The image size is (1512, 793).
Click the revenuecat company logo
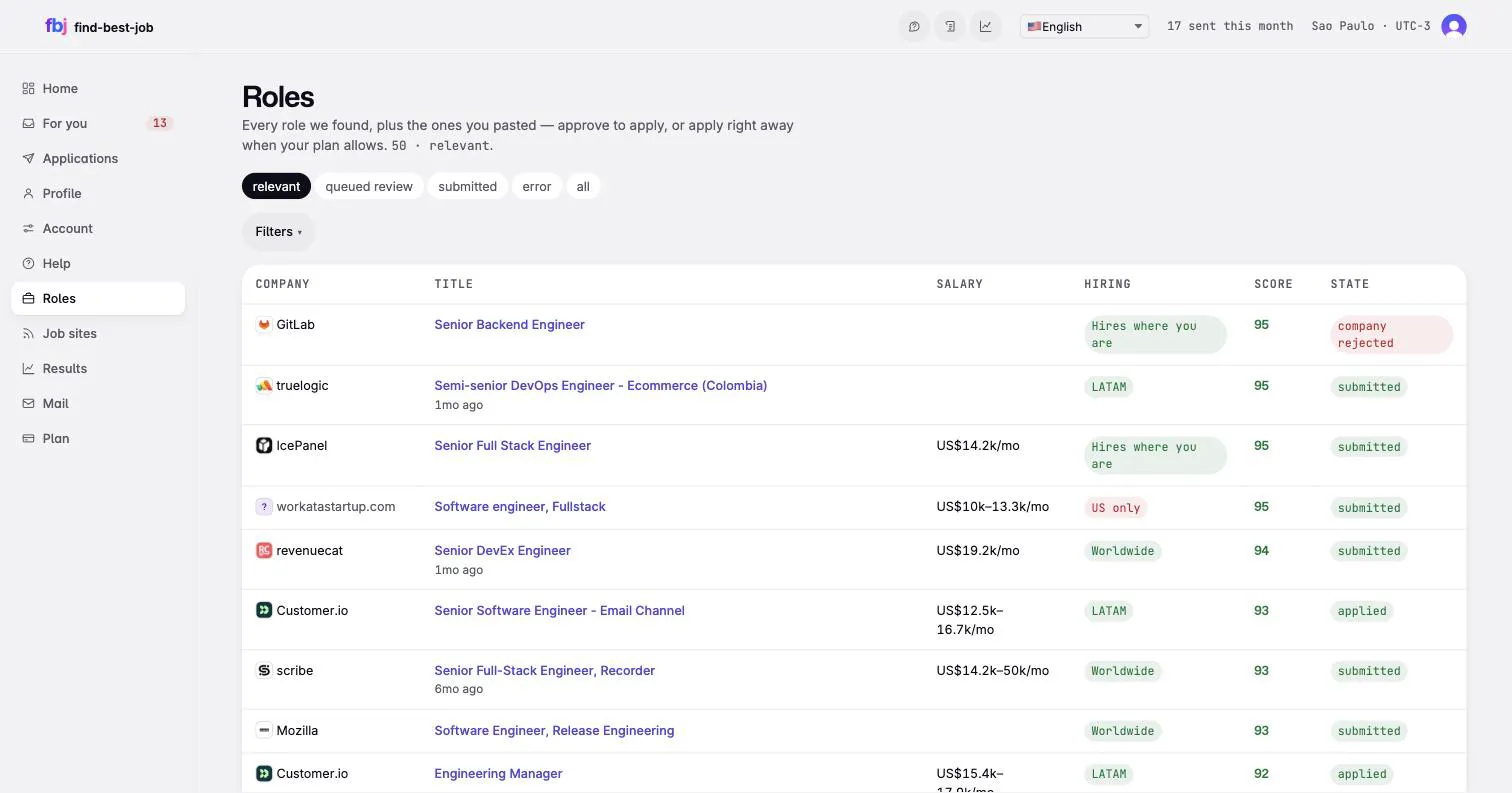264,551
